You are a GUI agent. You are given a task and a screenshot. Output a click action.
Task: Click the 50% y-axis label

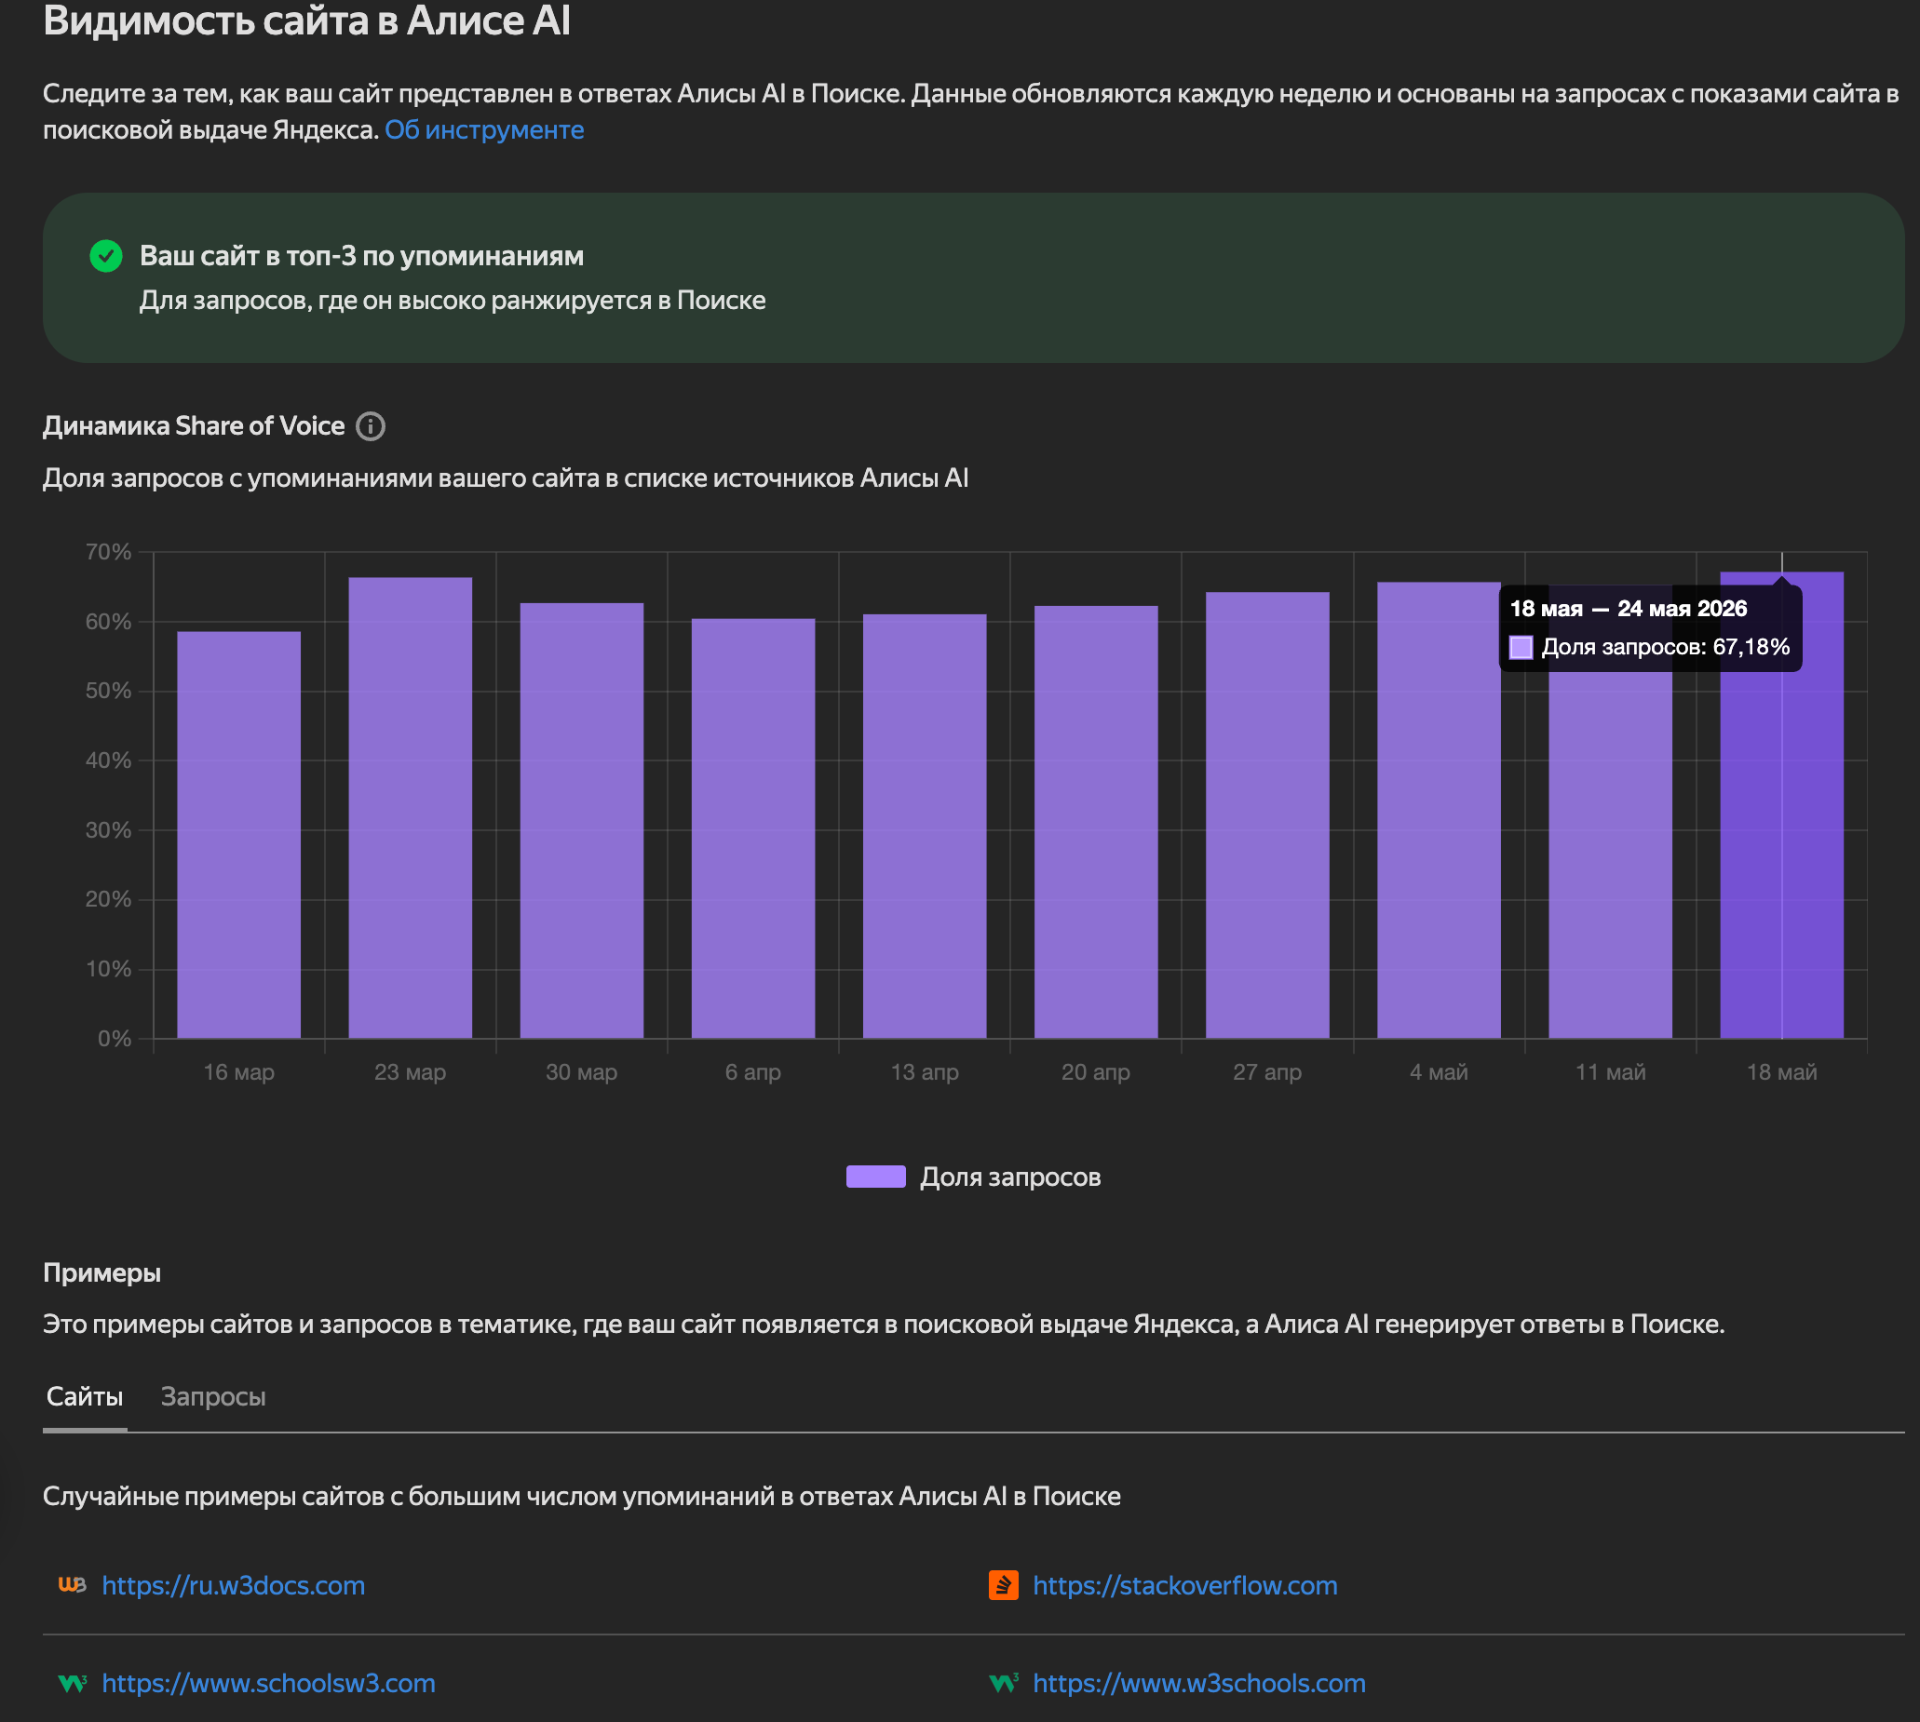108,691
